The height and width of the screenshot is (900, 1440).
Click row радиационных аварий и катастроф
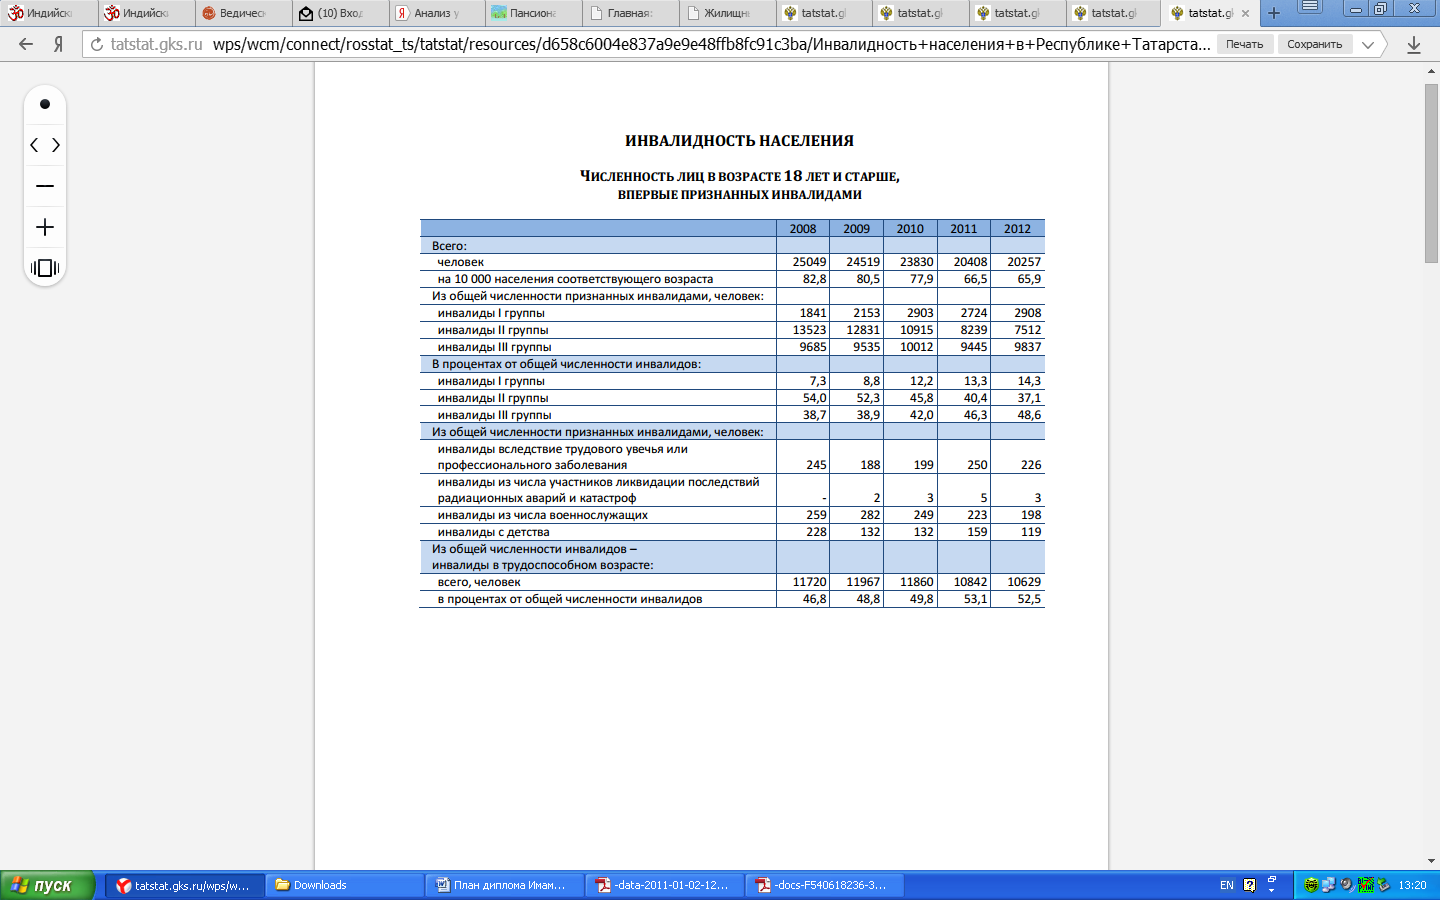click(732, 490)
